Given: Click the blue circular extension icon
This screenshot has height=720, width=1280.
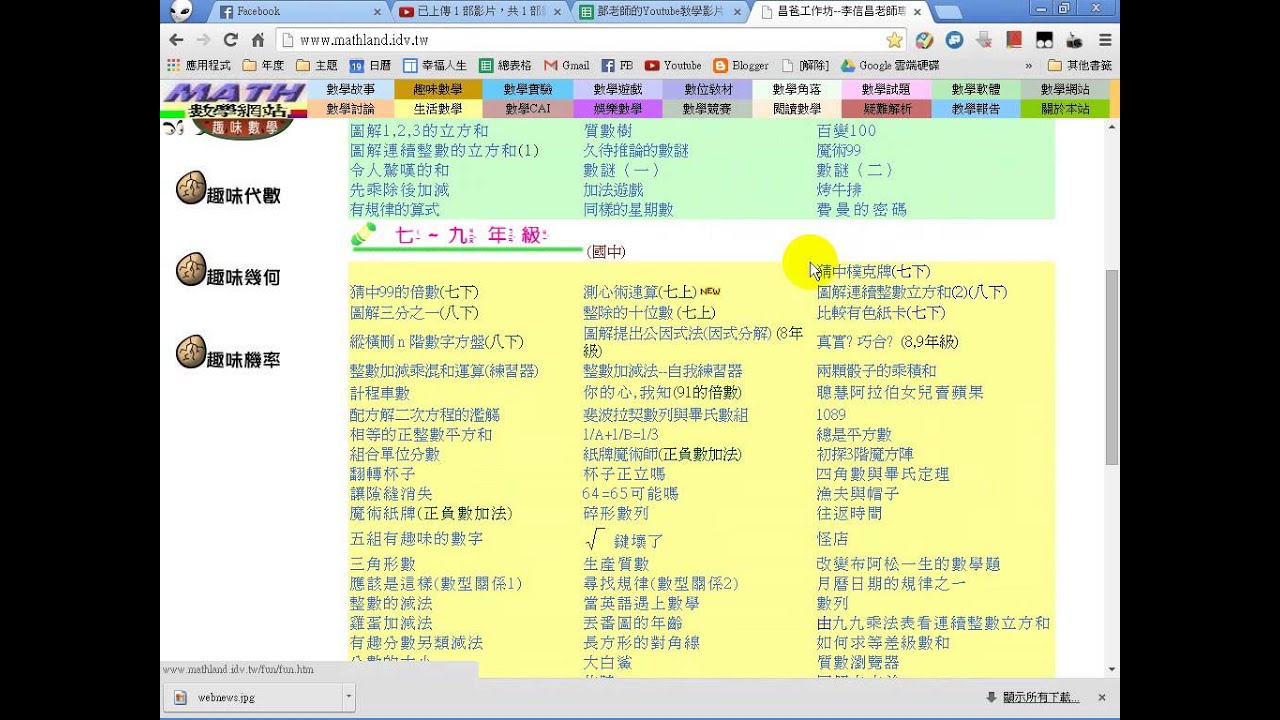Looking at the screenshot, I should (954, 40).
